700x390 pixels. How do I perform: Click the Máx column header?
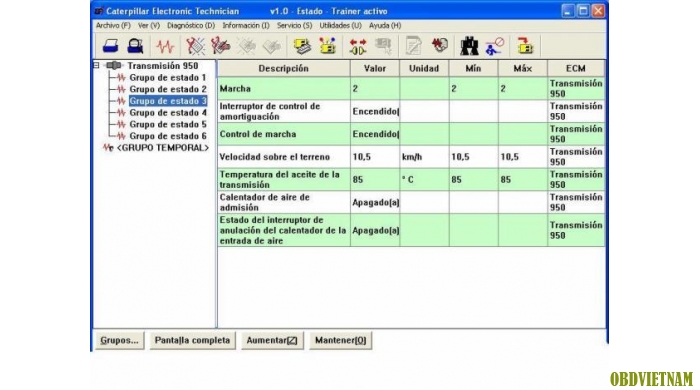(522, 68)
